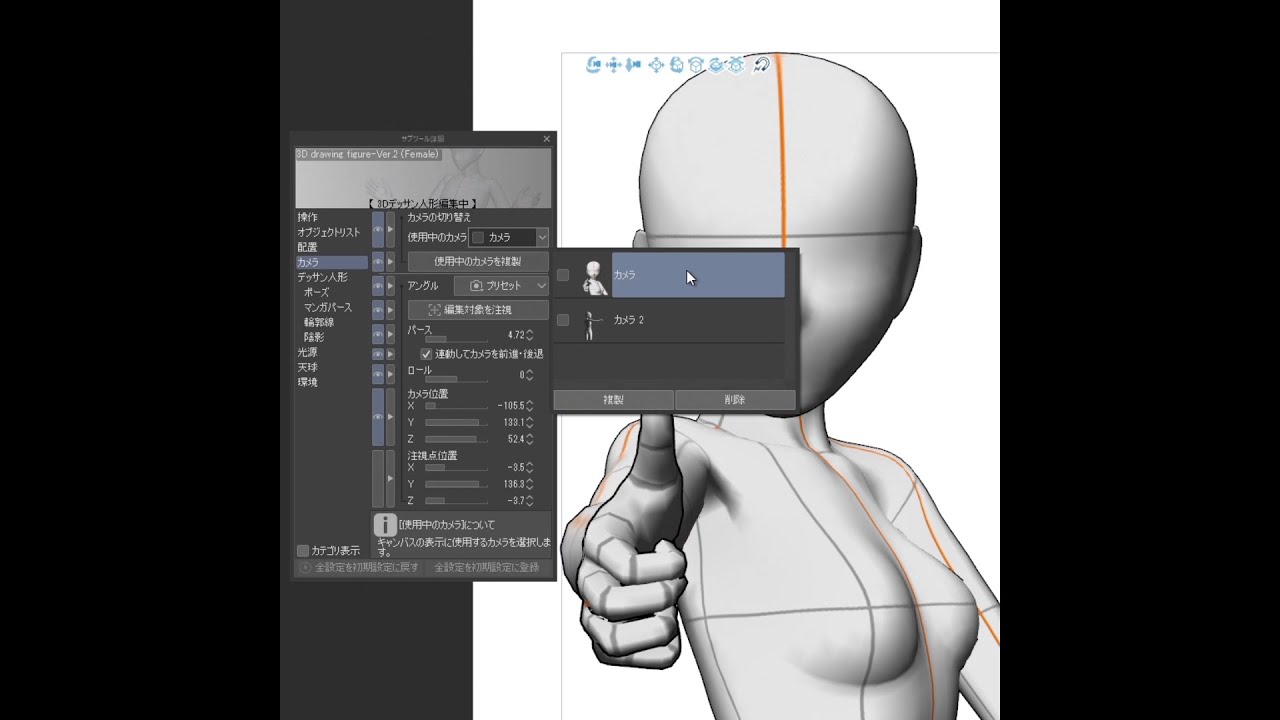The width and height of the screenshot is (1280, 720).
Task: Click expander arrow for 注視点位置 group
Action: tap(390, 478)
